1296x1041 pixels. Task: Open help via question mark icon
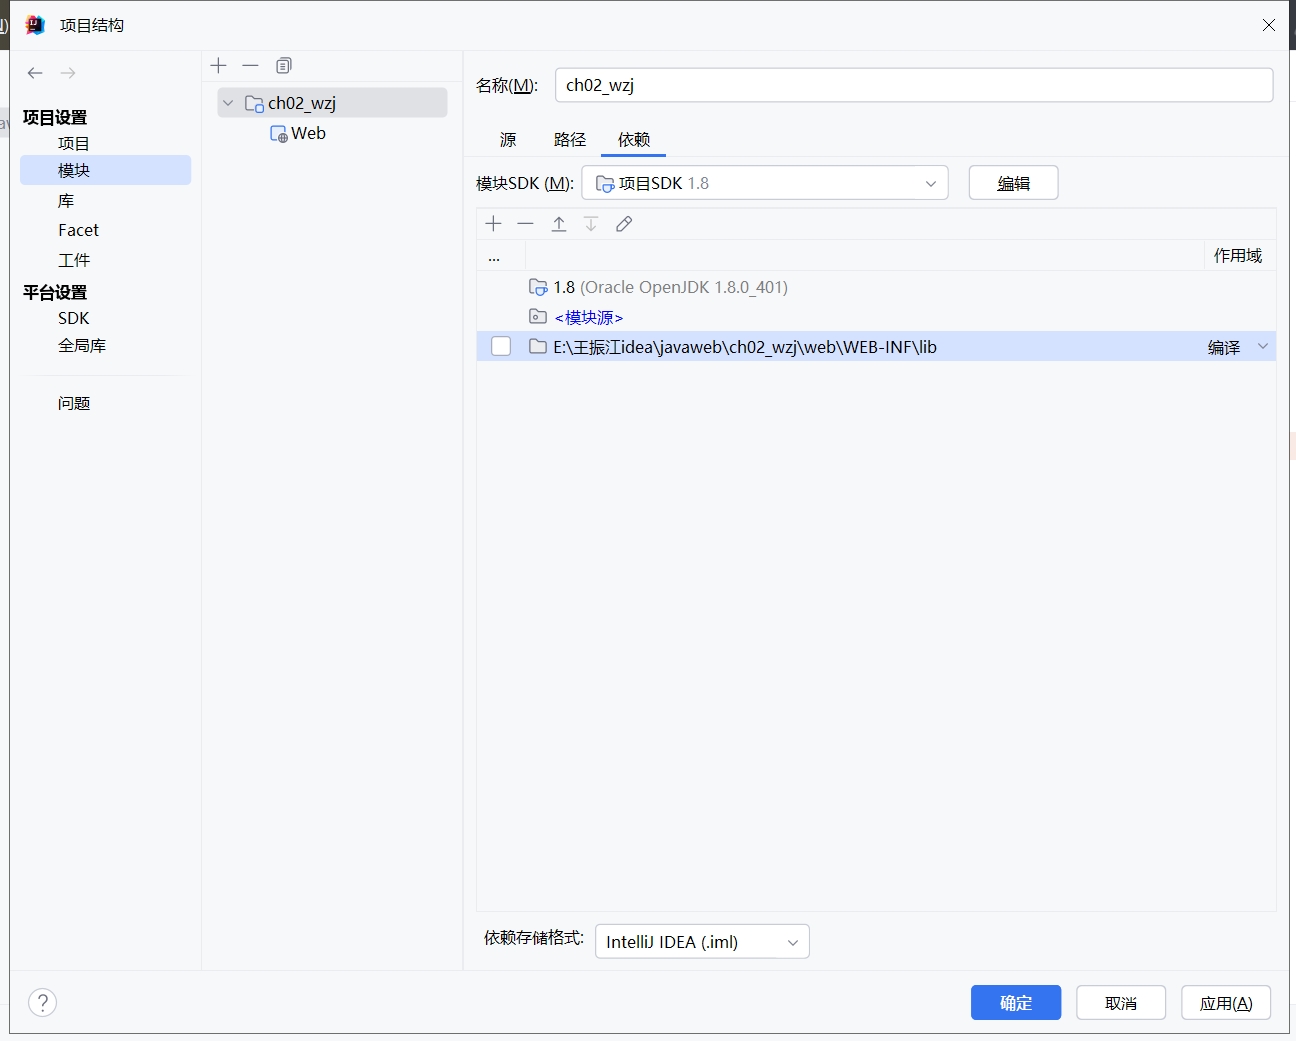(x=43, y=1002)
